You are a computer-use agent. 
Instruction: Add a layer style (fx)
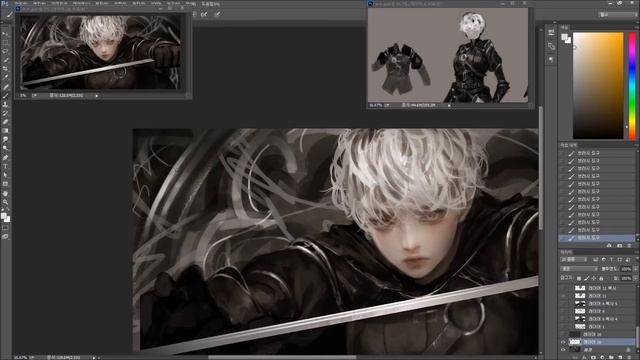584,358
